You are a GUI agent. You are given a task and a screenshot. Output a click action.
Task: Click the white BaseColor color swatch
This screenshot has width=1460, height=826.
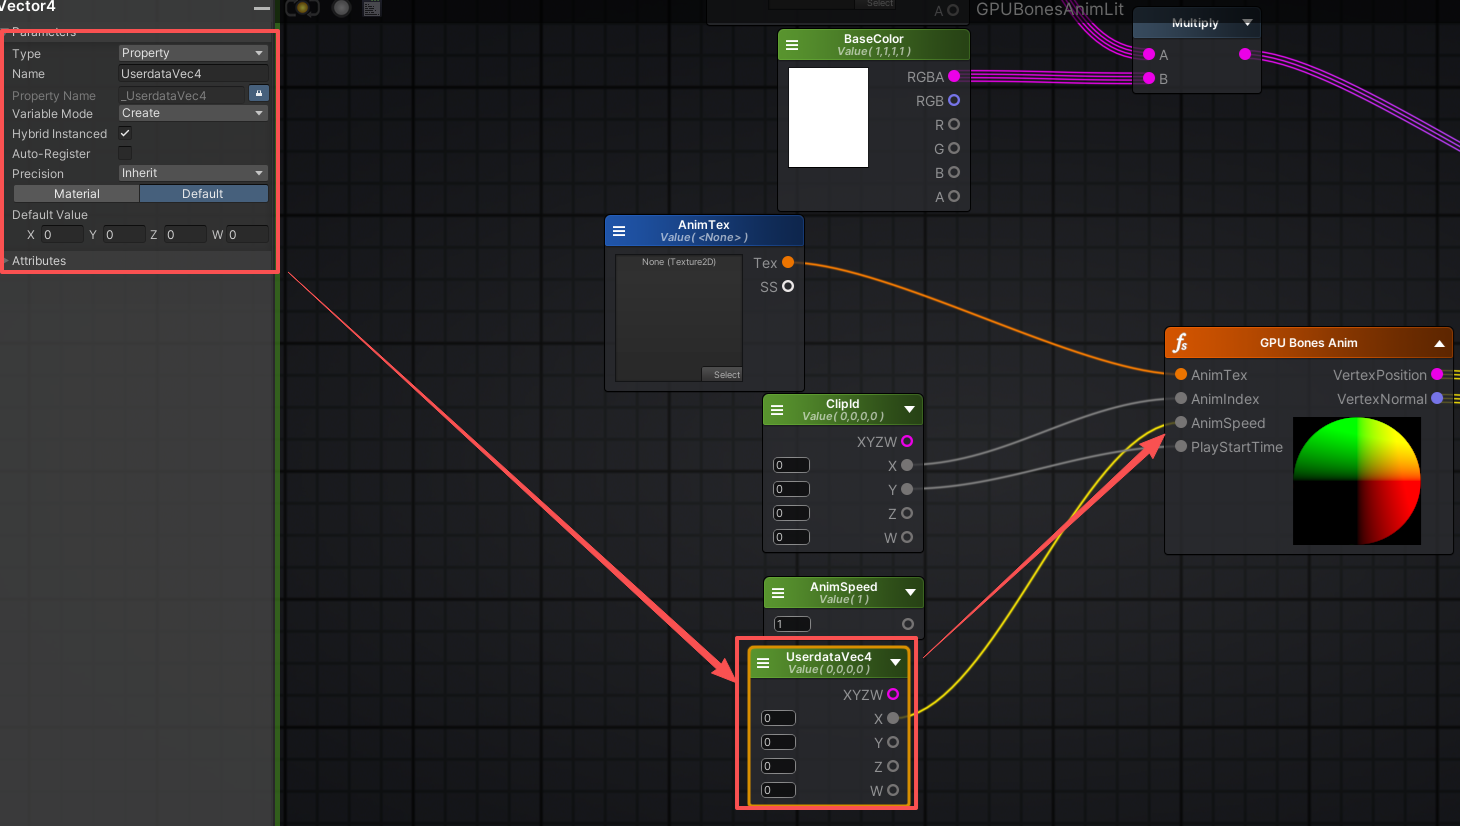[x=828, y=117]
